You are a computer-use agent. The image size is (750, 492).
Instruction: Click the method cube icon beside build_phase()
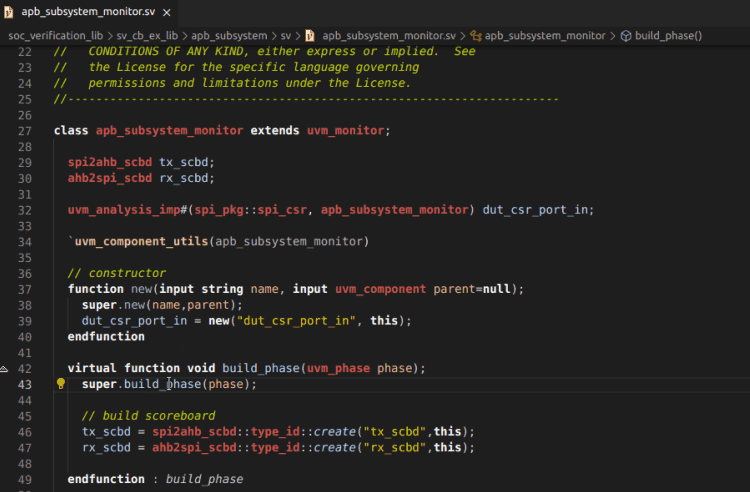(x=626, y=35)
